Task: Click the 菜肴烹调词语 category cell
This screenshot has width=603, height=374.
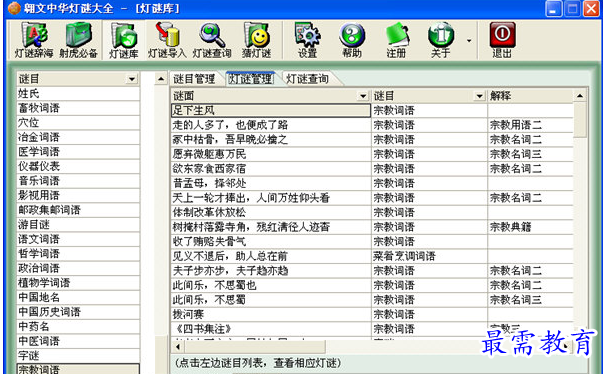Action: [x=429, y=256]
